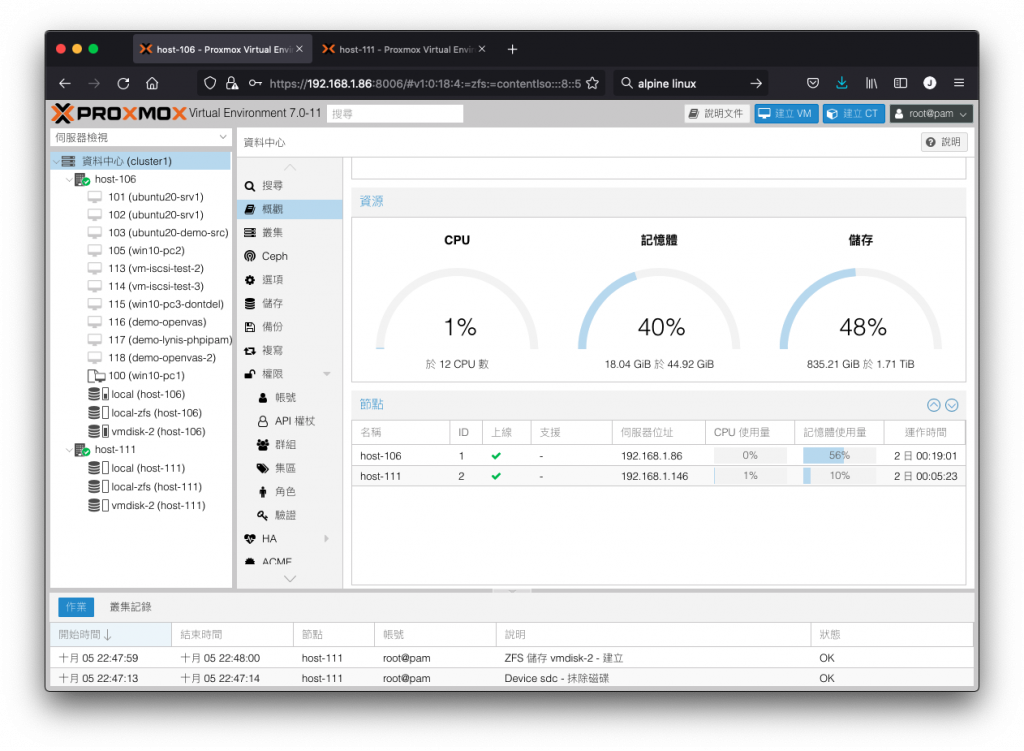
Task: Switch to the 叢集記錄 cluster log tab
Action: [131, 607]
